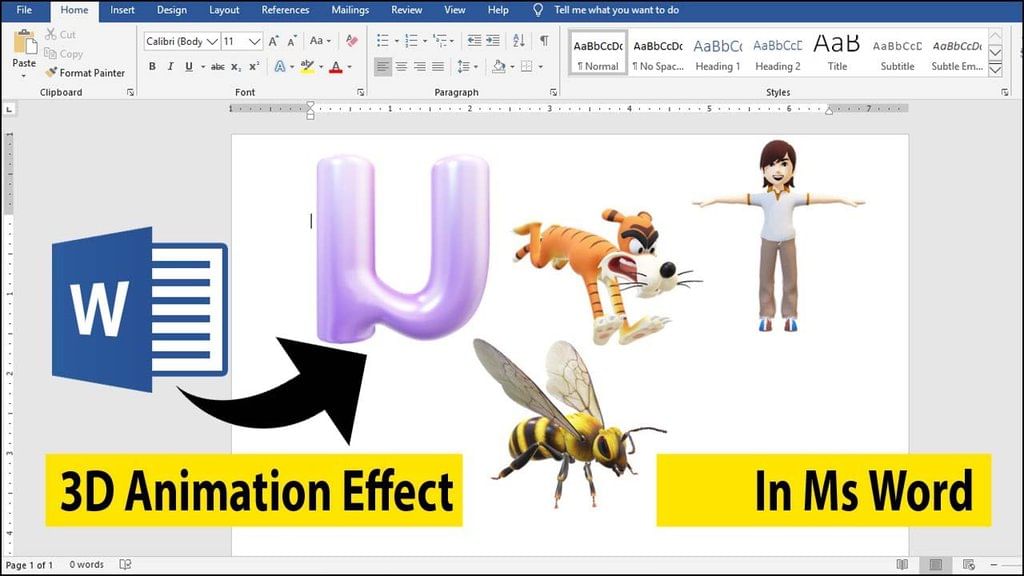Open the borders dropdown
1024x576 pixels.
click(x=541, y=67)
